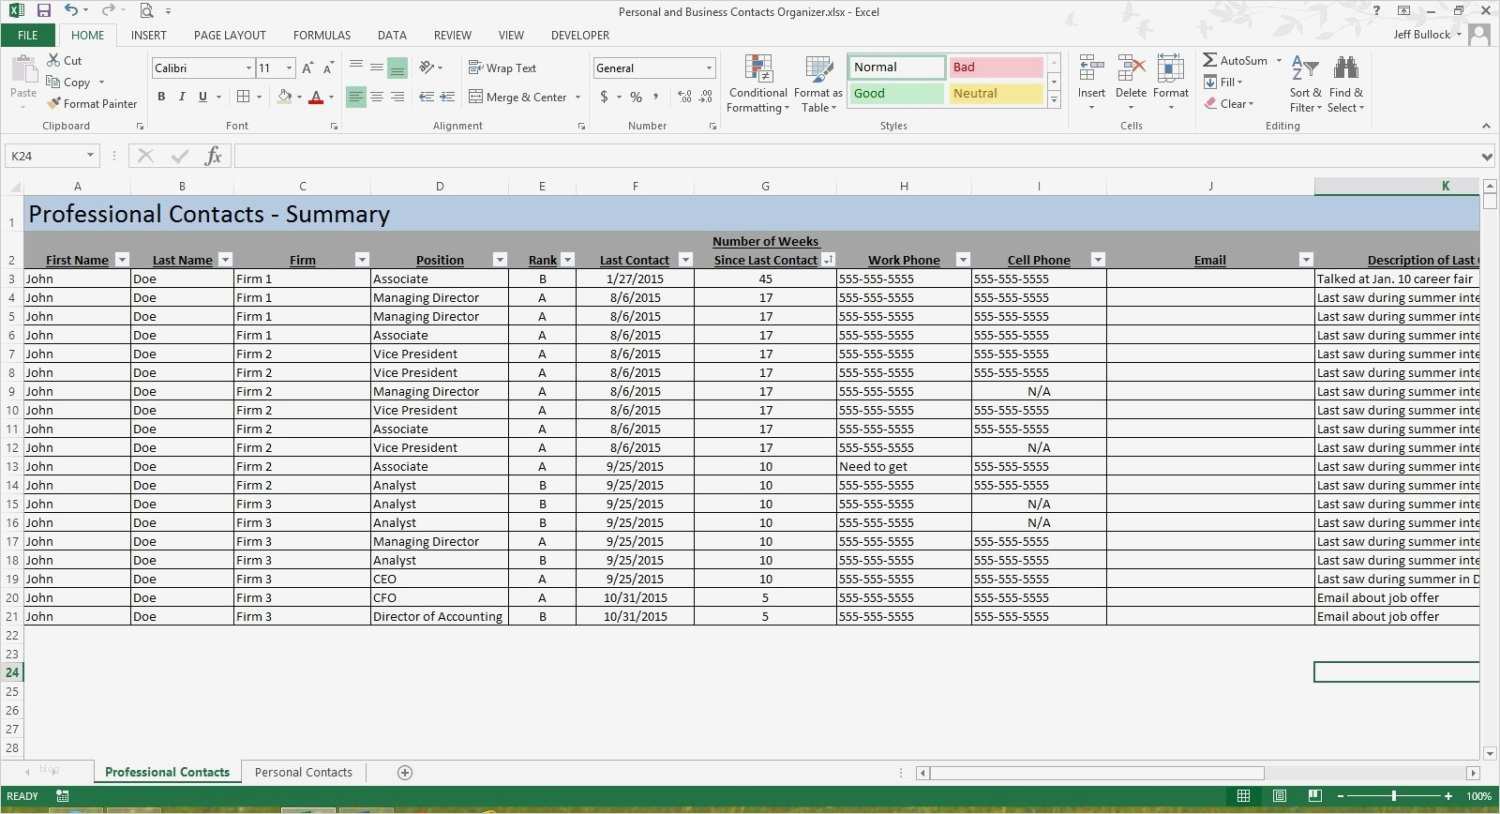Expand the formula bar
The image size is (1500, 814).
coord(1487,156)
